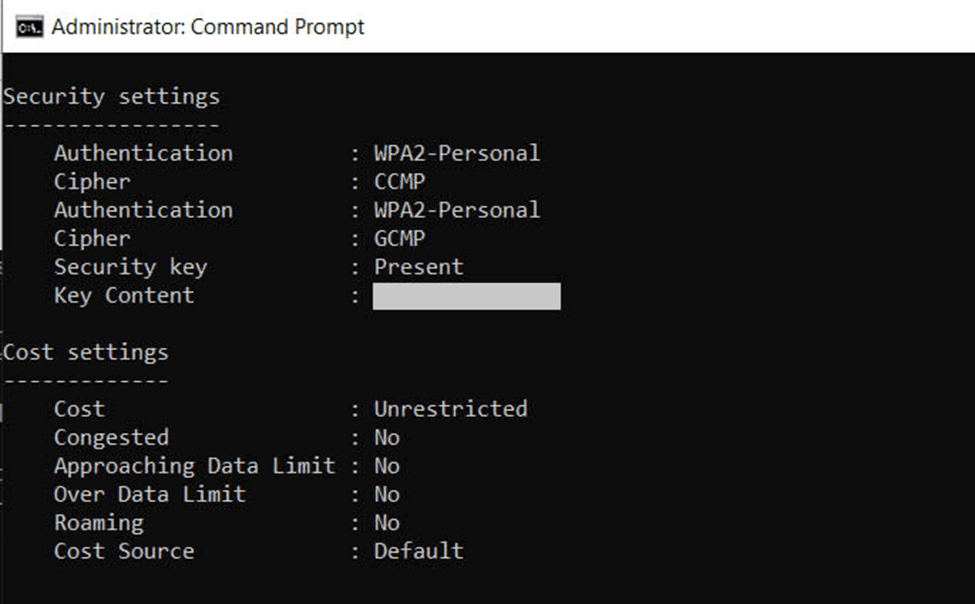
Task: Click the No value next to Roaming
Action: tap(387, 523)
